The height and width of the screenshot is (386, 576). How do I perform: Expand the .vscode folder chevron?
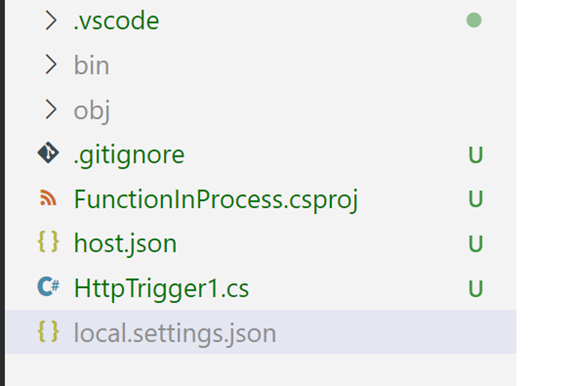(51, 20)
